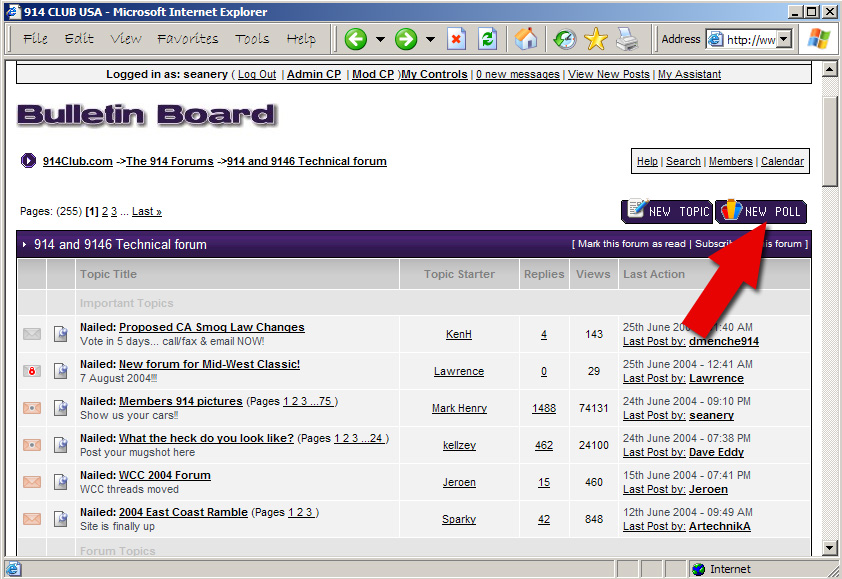Check 0 new messages link
The image size is (842, 579).
click(x=518, y=75)
